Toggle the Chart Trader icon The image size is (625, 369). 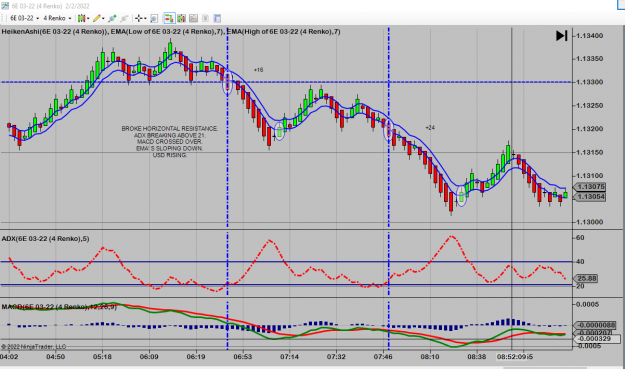pos(169,18)
